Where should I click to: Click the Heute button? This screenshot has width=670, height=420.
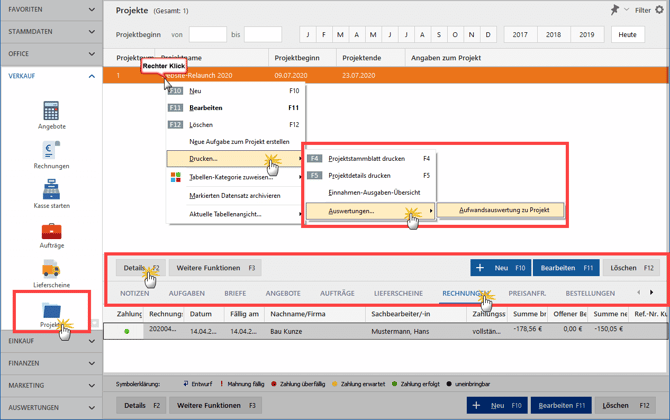coord(627,35)
